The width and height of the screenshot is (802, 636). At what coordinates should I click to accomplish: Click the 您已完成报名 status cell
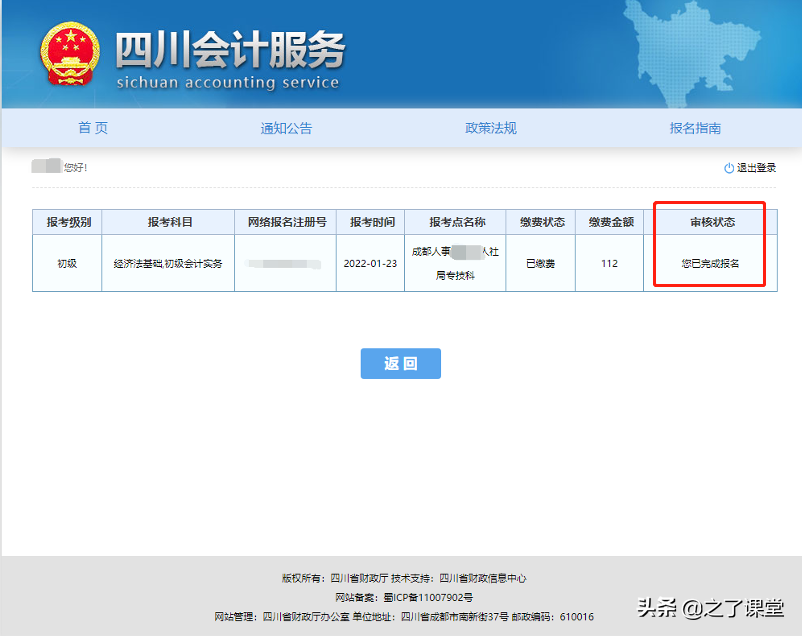tap(713, 262)
